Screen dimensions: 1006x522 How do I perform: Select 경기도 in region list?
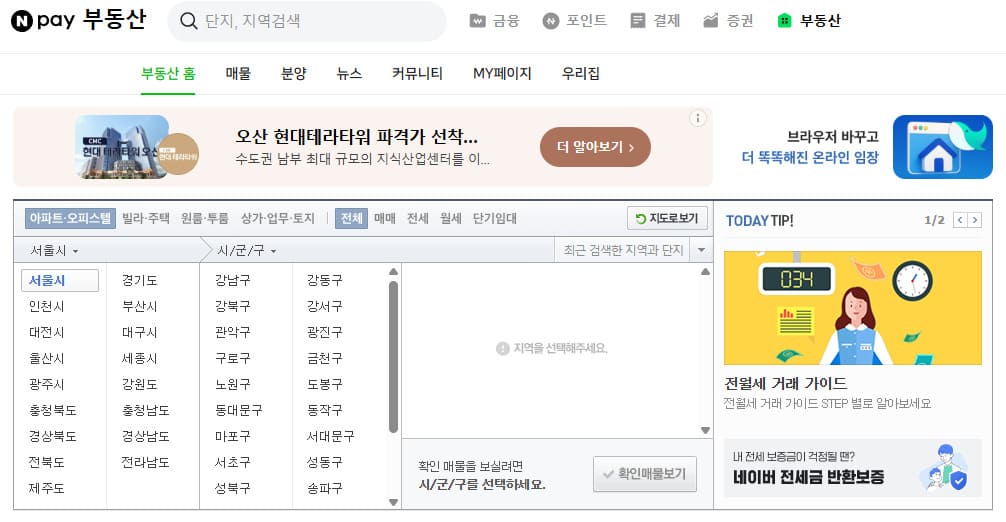pyautogui.click(x=140, y=280)
